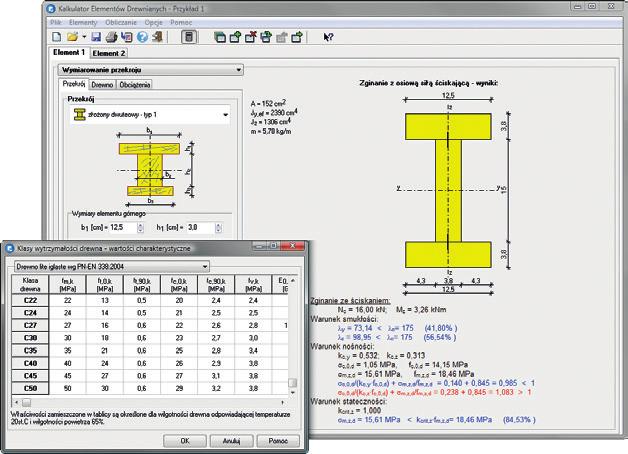This screenshot has width=628, height=454.
Task: Click the red failed condition result line
Action: 434,392
